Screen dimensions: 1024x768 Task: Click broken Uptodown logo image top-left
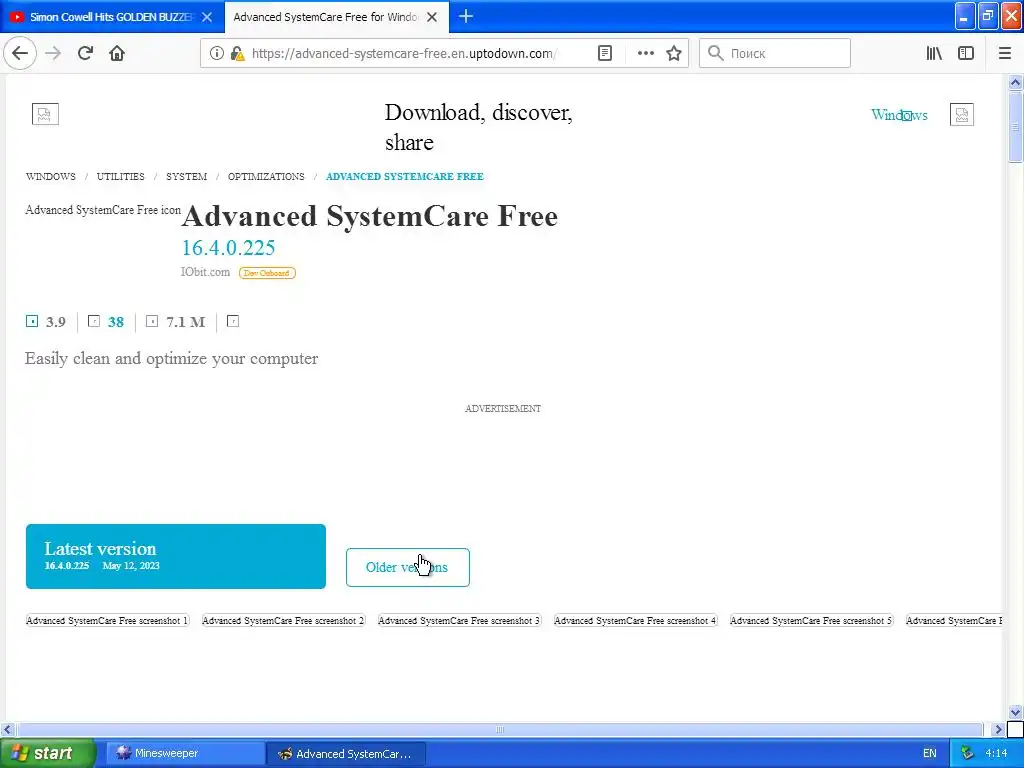pyautogui.click(x=45, y=114)
